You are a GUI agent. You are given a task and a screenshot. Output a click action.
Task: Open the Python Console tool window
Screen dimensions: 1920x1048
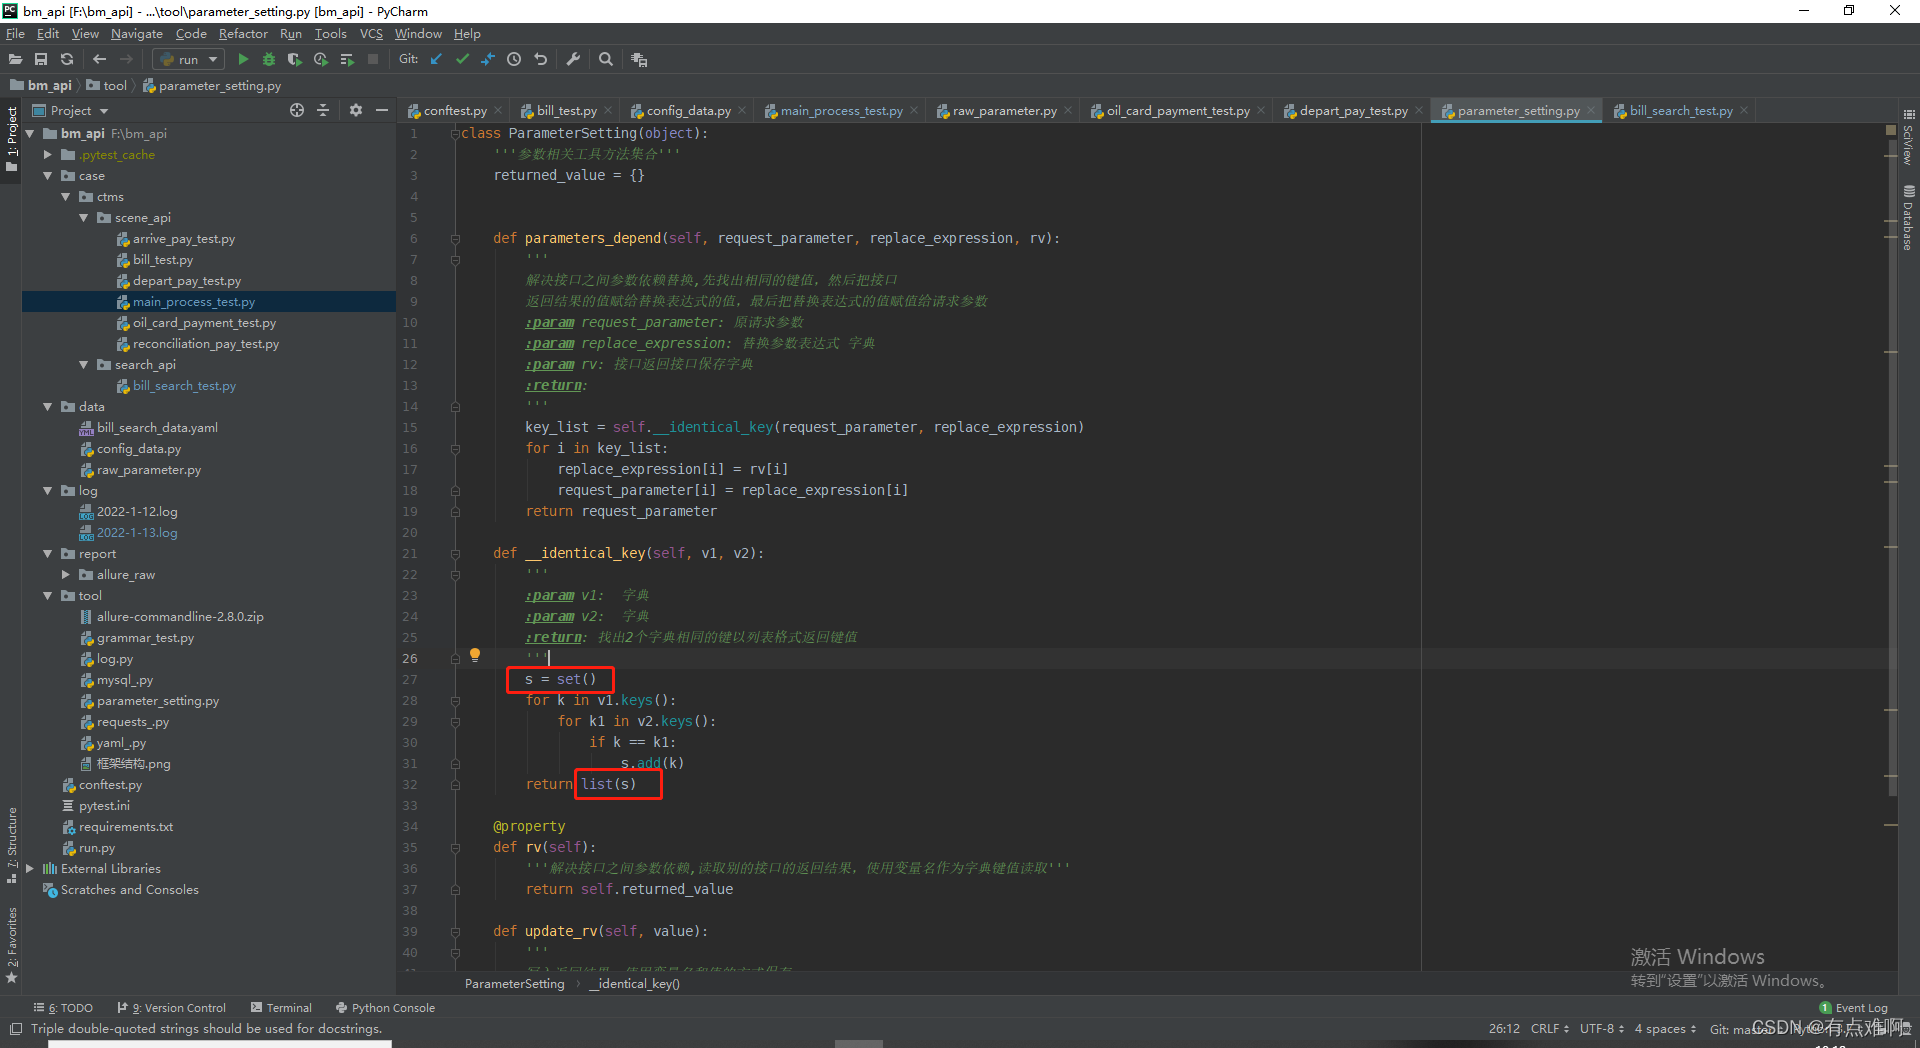[x=386, y=1008]
